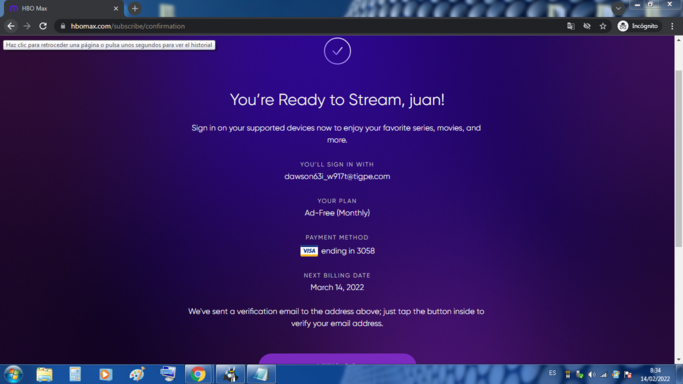This screenshot has height=384, width=683.
Task: Open File Explorer from the taskbar
Action: [x=44, y=374]
